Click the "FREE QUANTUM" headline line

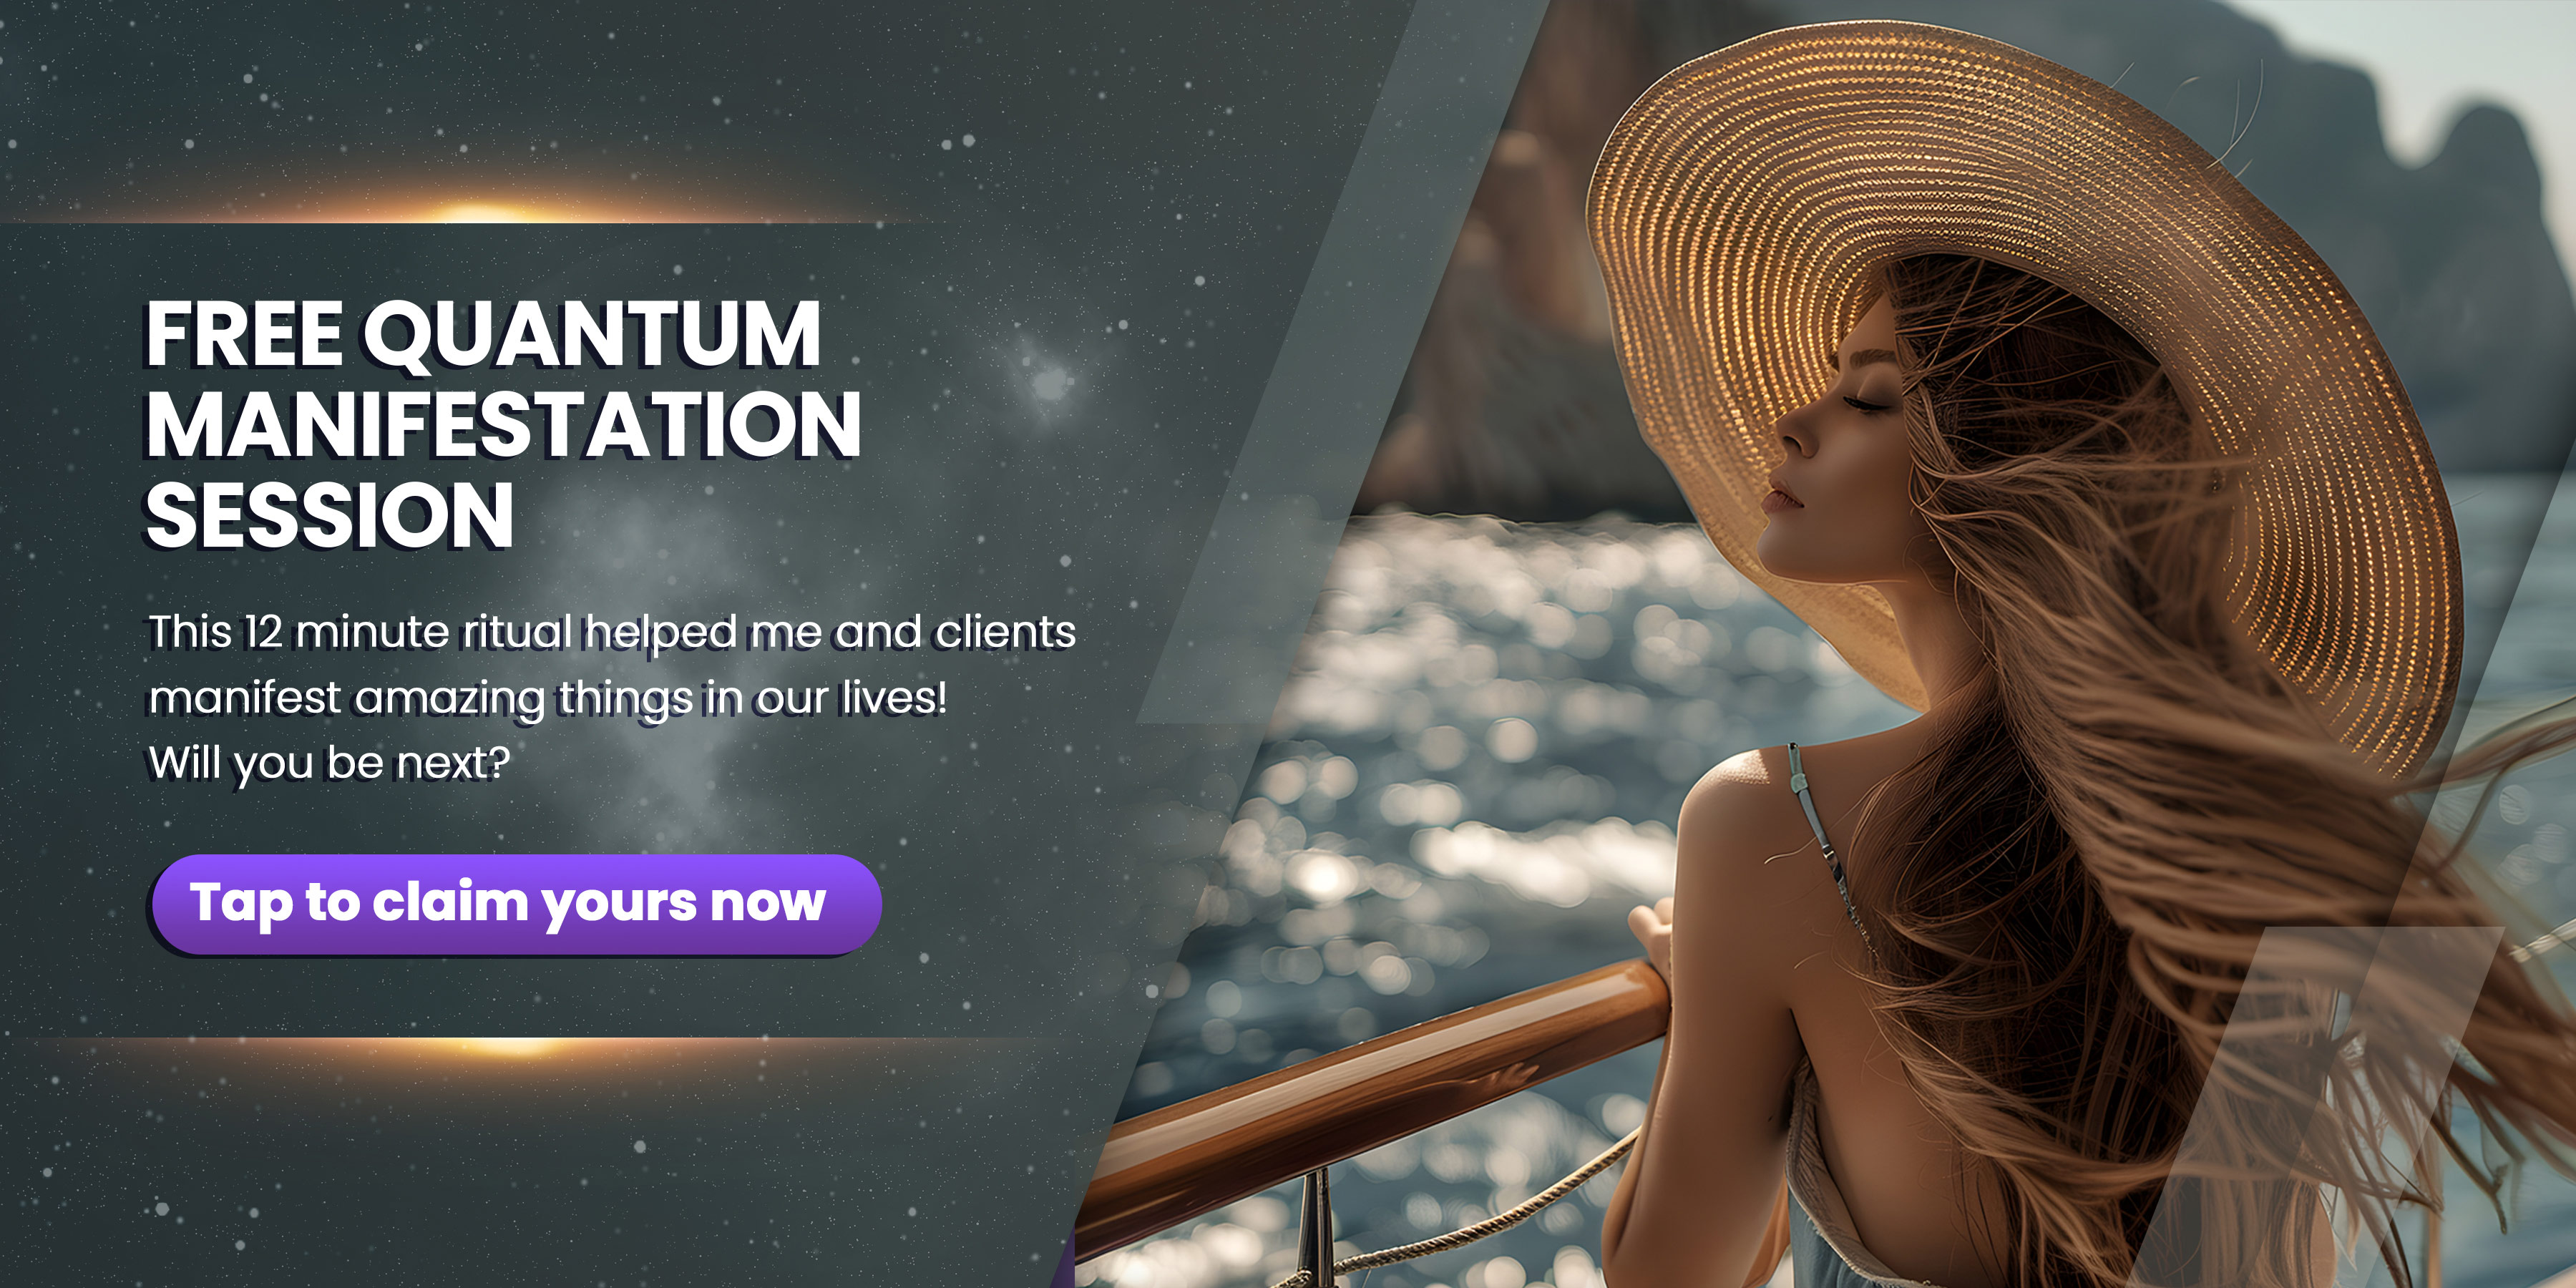tap(483, 335)
